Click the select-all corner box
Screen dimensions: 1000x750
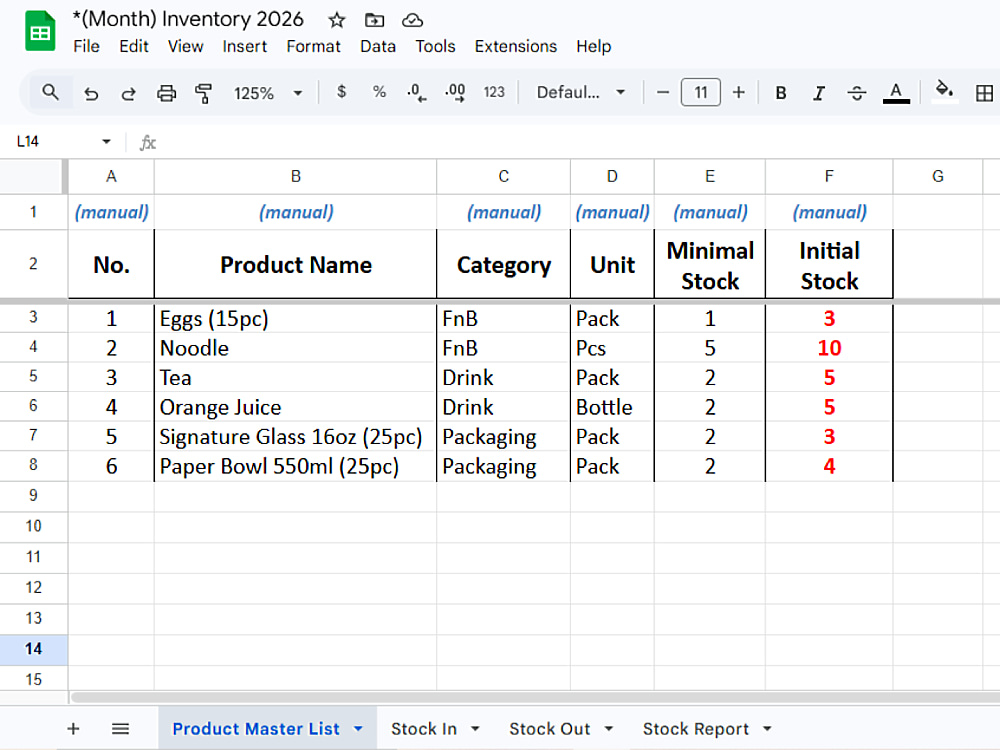click(33, 177)
